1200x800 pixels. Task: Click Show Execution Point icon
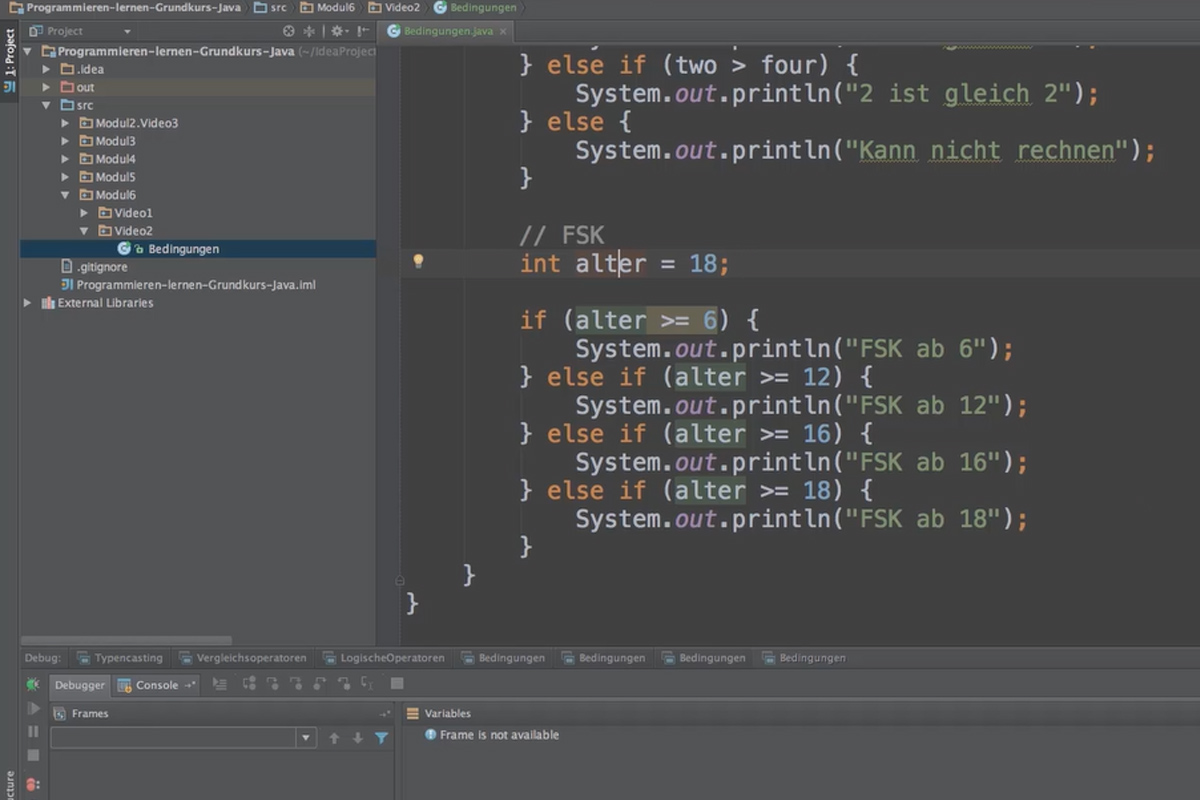pos(220,684)
